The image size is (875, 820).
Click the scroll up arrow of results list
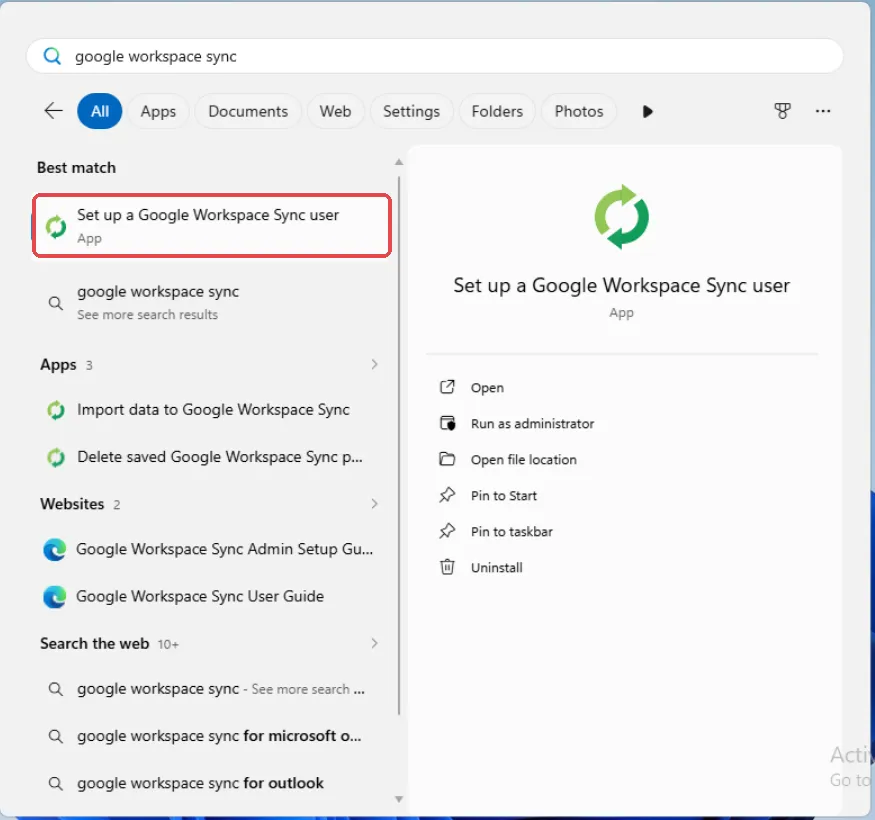click(x=398, y=162)
